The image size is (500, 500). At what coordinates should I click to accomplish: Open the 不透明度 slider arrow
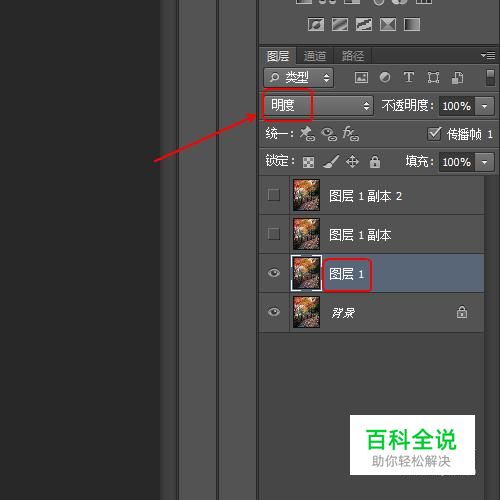click(484, 106)
